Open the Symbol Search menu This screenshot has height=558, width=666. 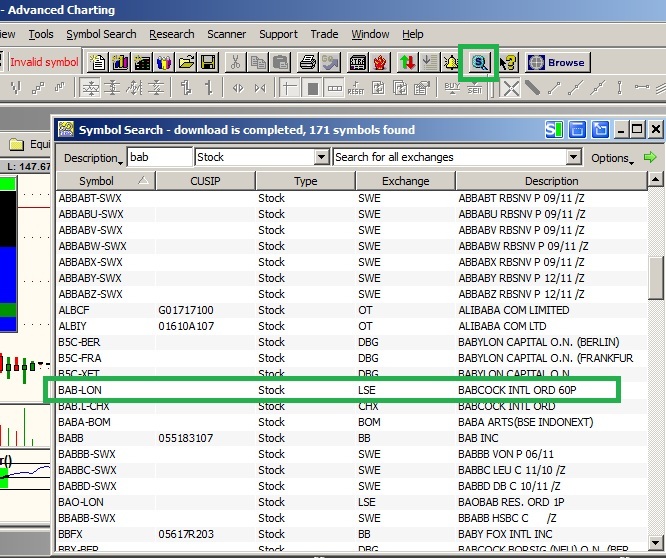[x=101, y=34]
